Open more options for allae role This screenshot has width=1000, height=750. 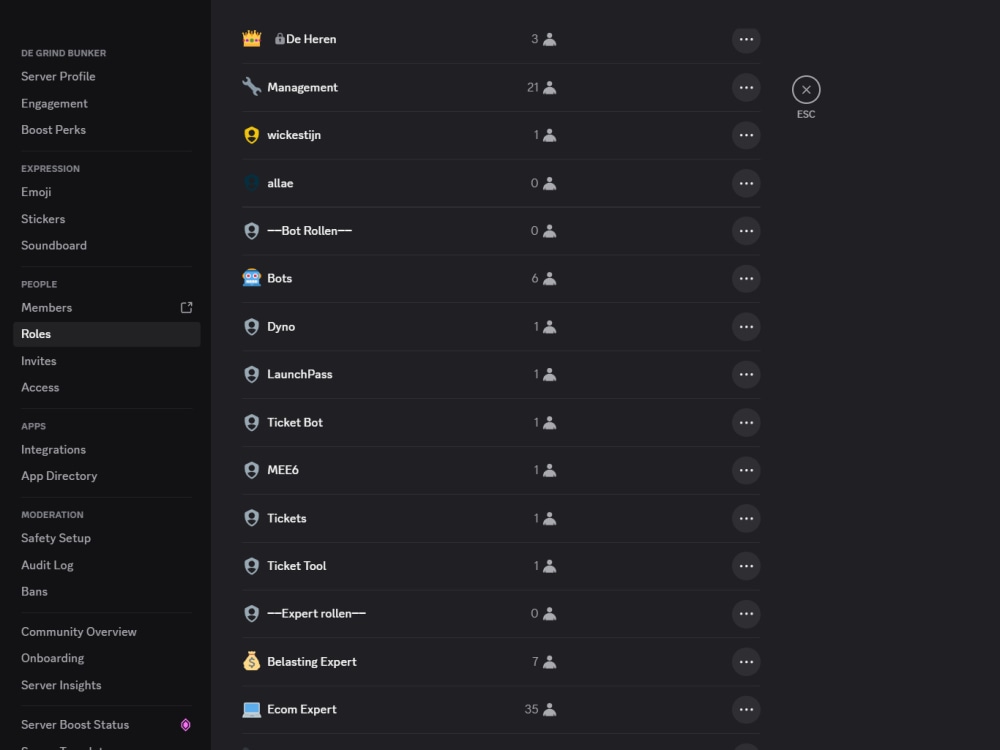[x=746, y=183]
